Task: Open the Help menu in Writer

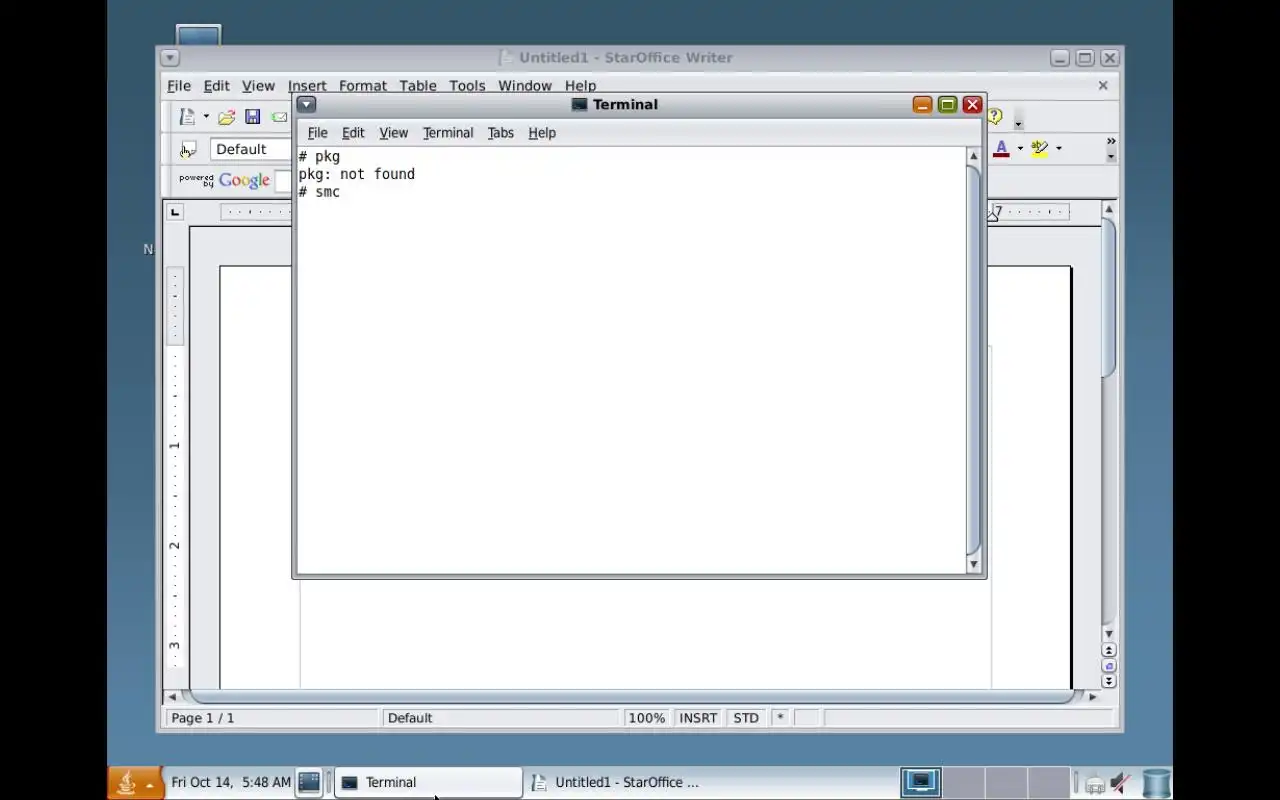Action: click(580, 86)
